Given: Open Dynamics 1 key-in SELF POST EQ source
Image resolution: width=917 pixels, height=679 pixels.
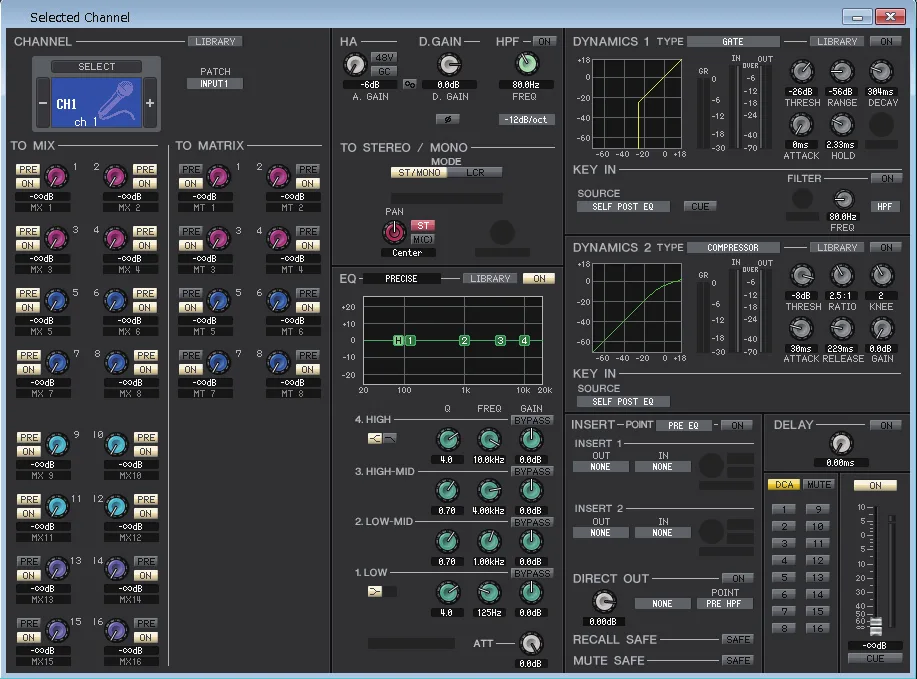Looking at the screenshot, I should [x=623, y=206].
